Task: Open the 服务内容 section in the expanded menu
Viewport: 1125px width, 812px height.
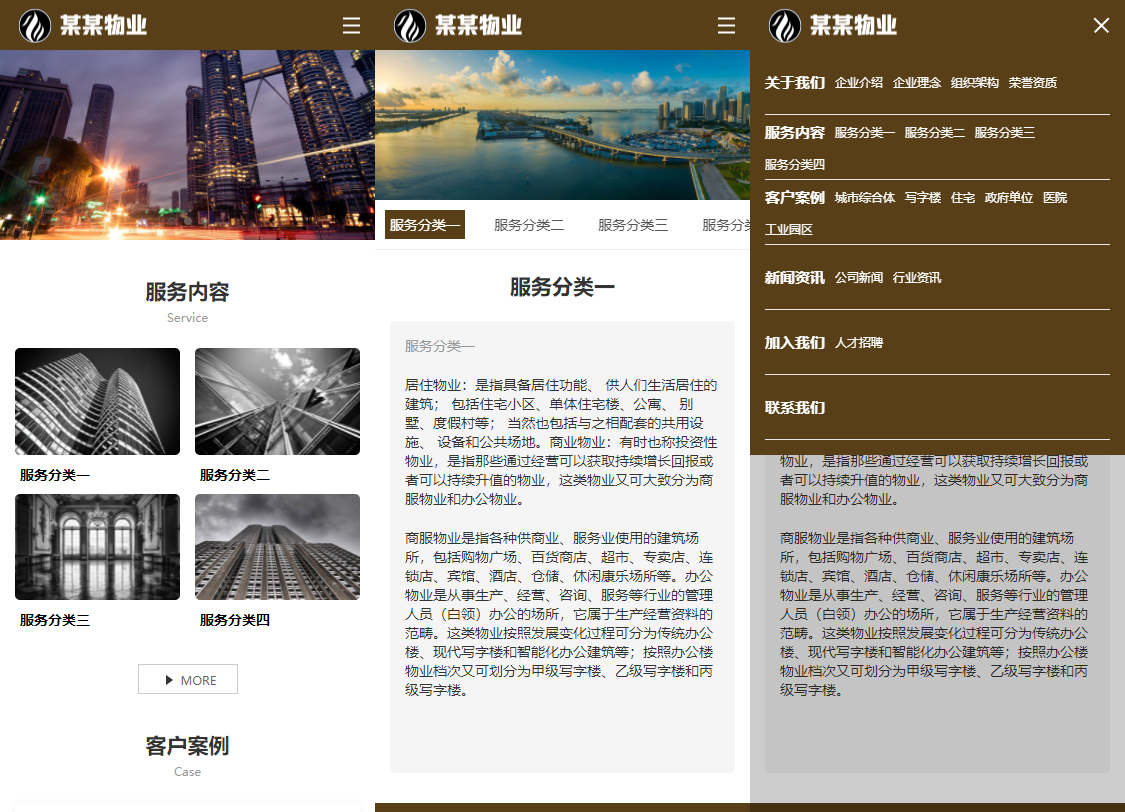Action: (795, 133)
